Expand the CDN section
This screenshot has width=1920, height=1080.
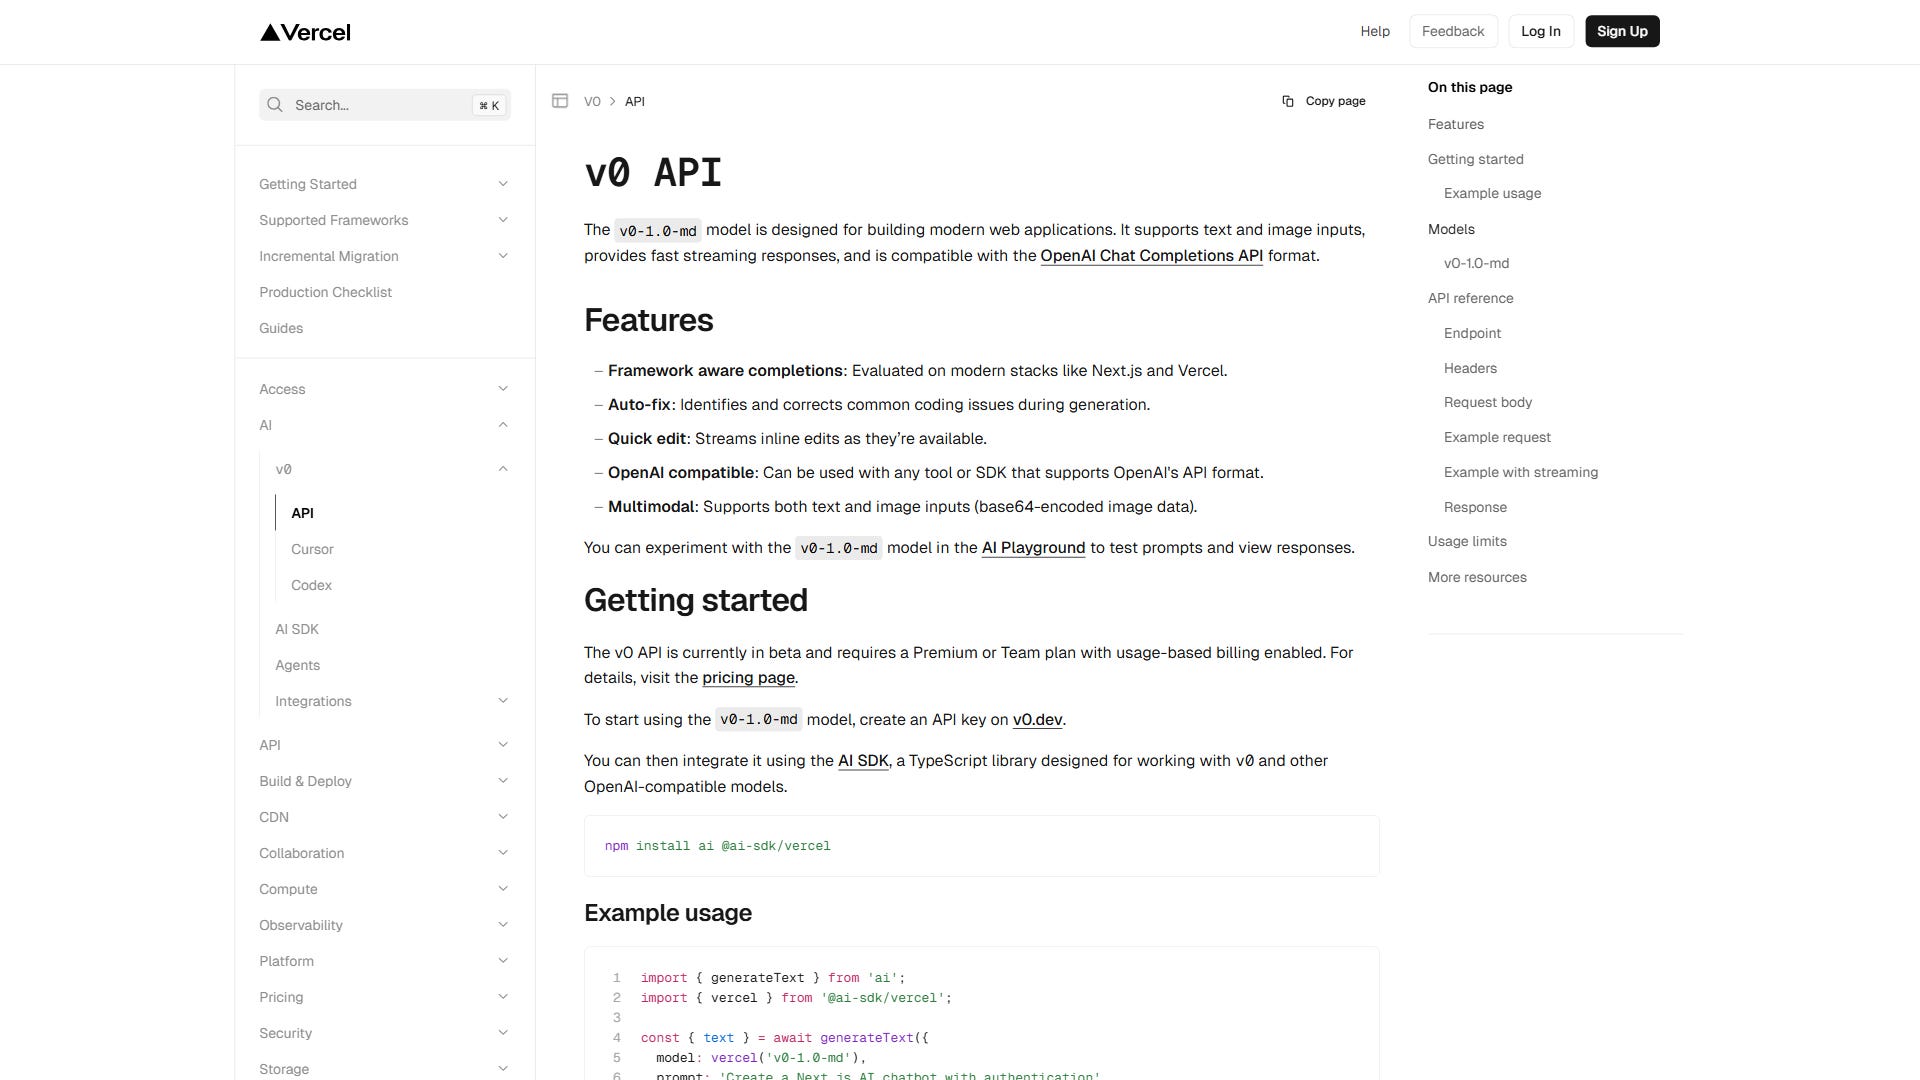(x=385, y=817)
